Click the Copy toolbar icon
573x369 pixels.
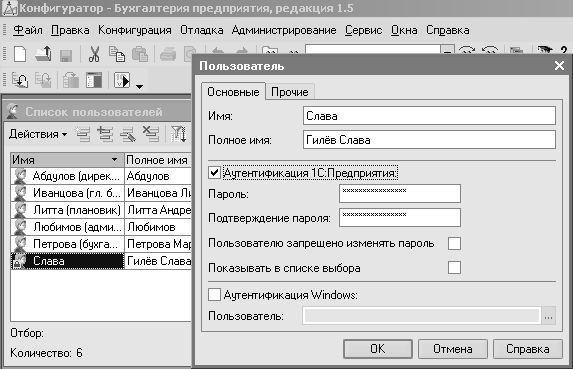coord(117,54)
